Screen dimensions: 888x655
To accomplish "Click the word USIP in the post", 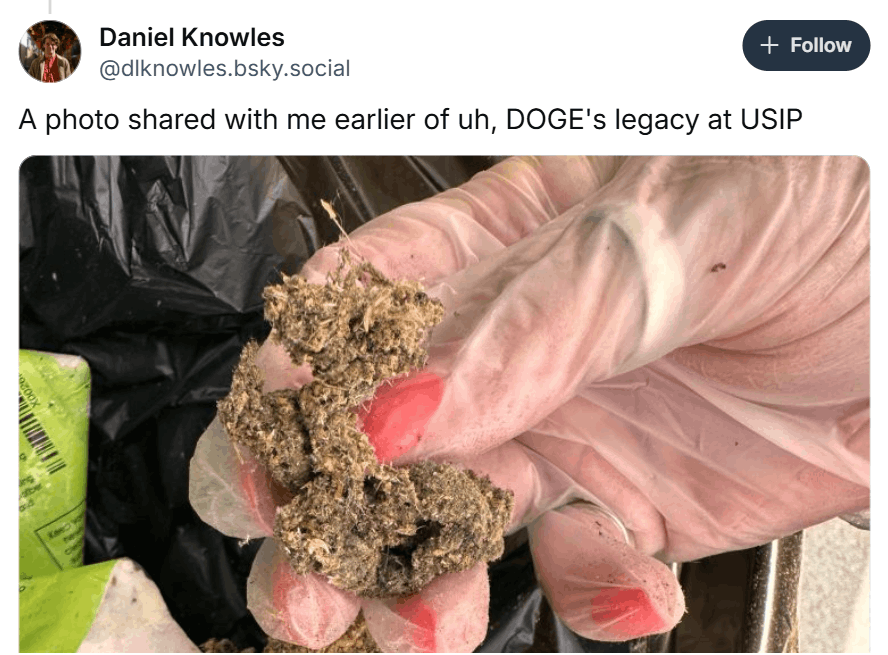I will pos(771,119).
